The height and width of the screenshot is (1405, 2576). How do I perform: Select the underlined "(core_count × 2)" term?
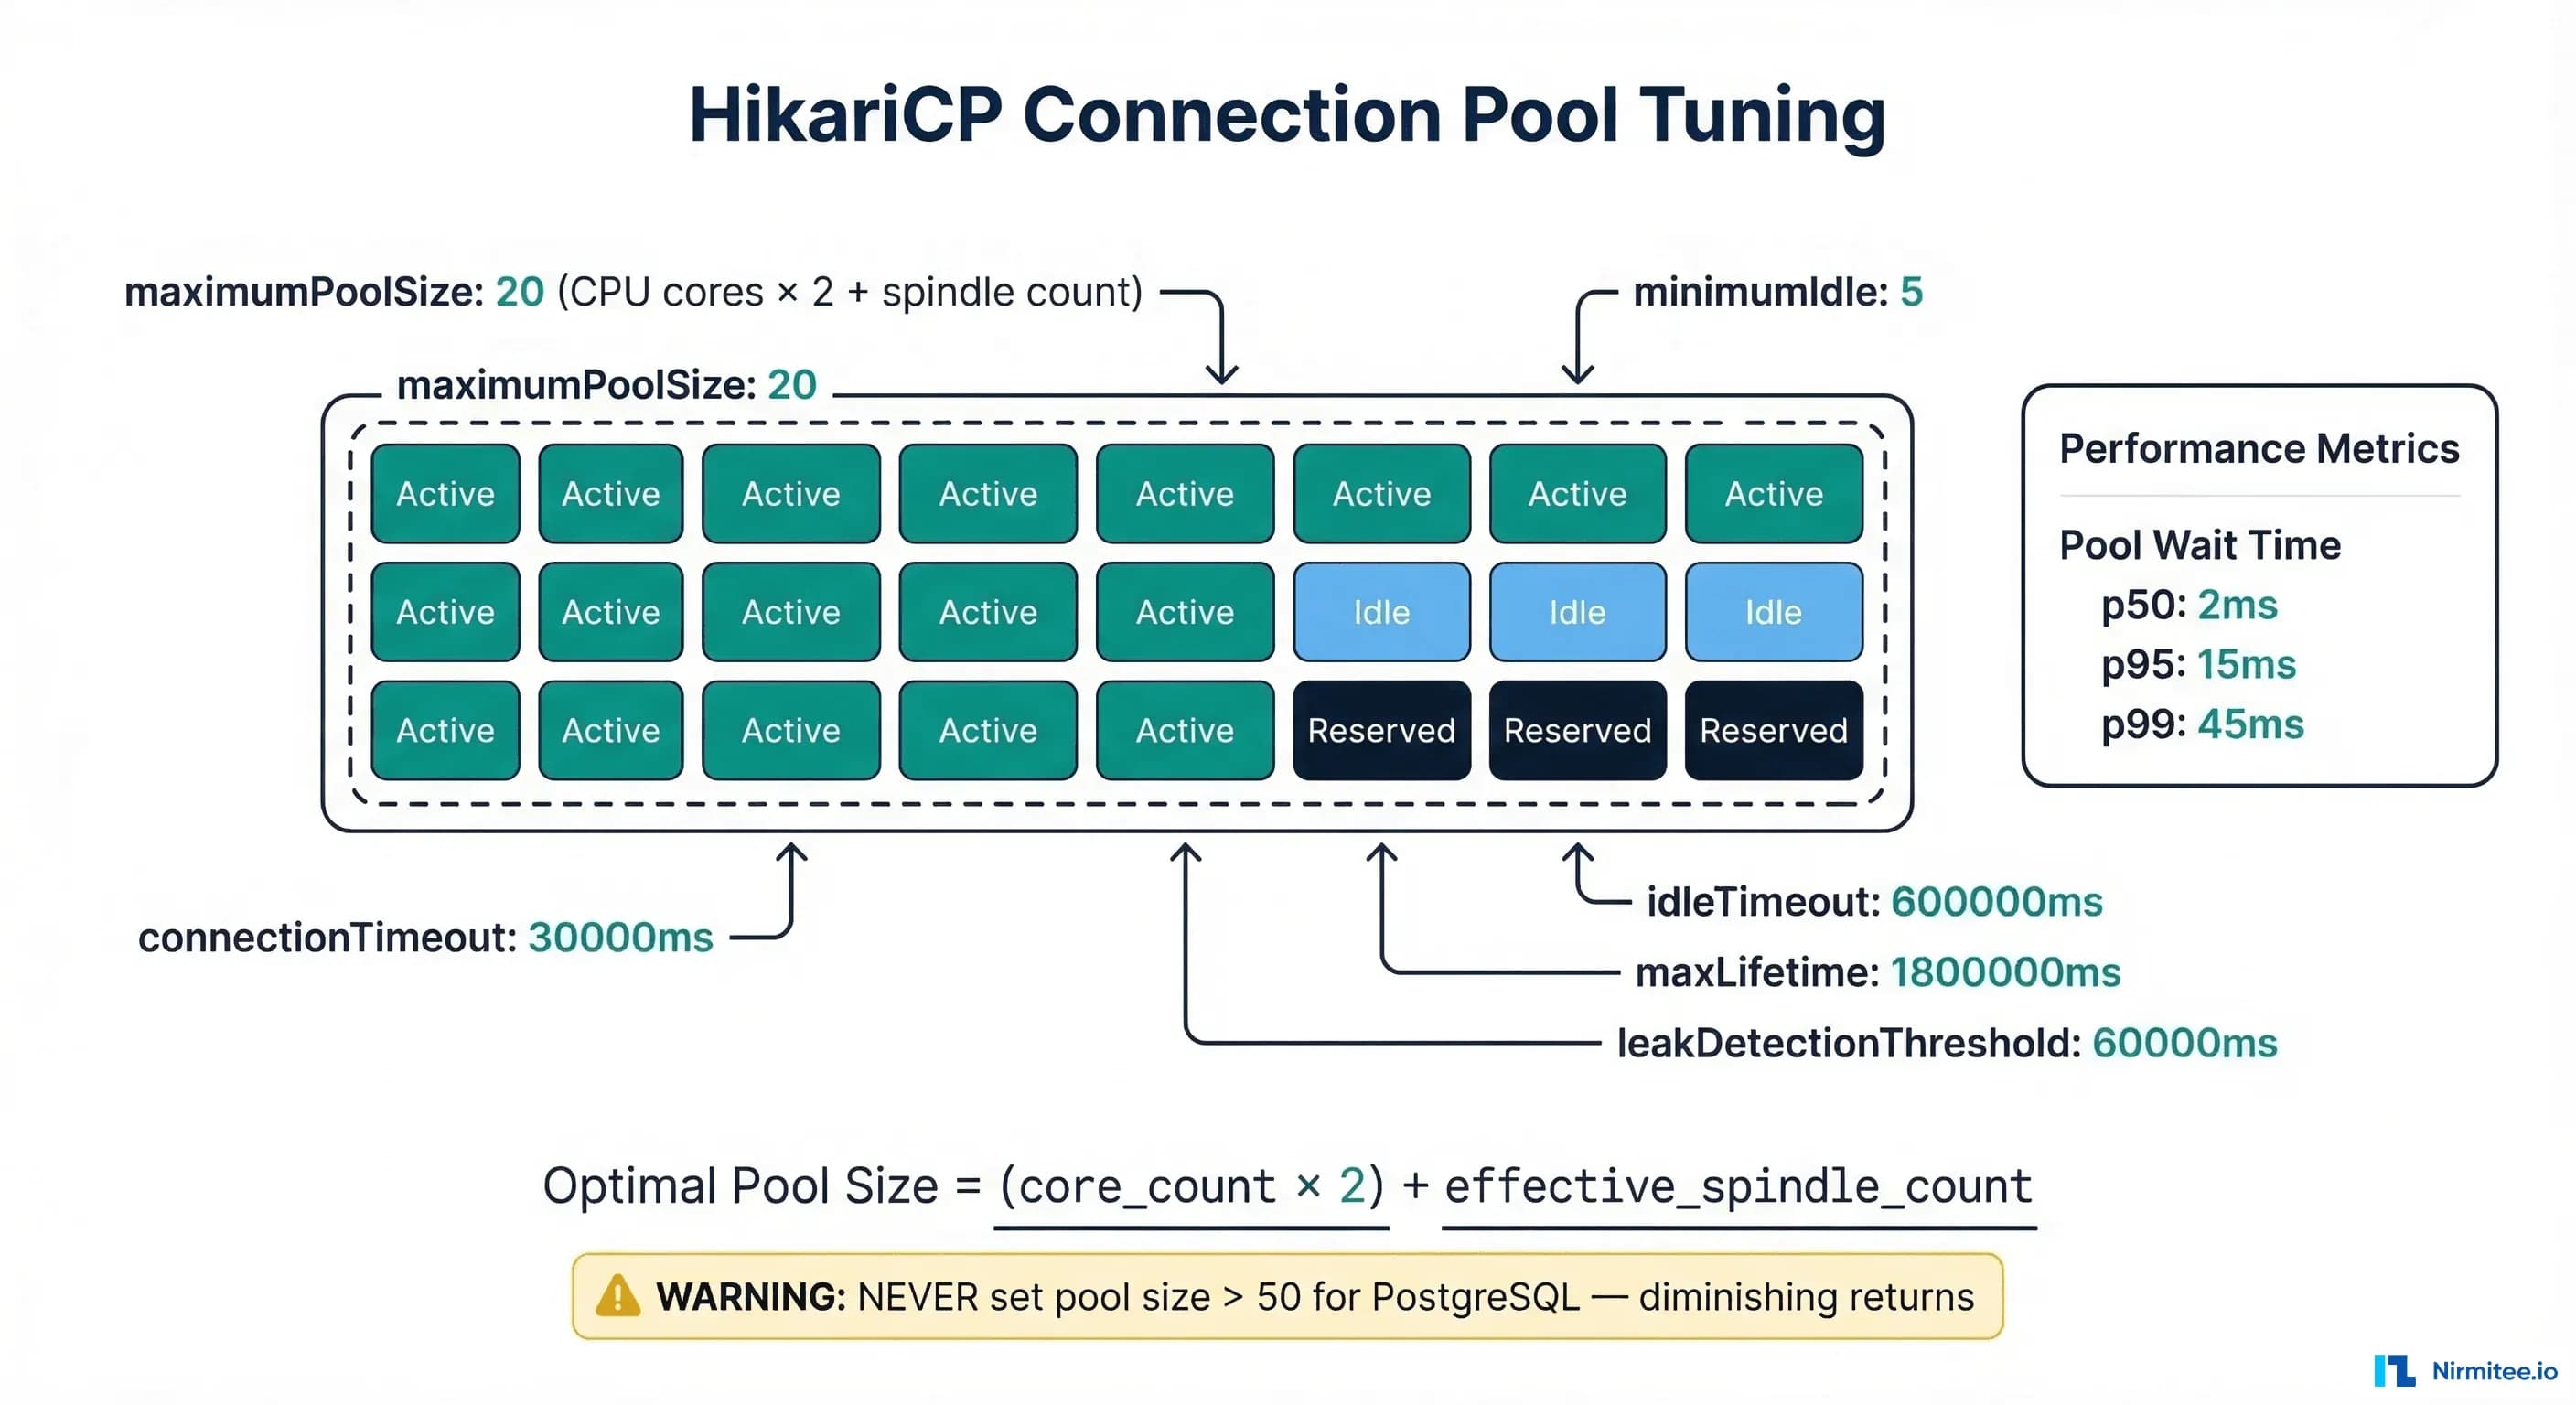1192,1188
